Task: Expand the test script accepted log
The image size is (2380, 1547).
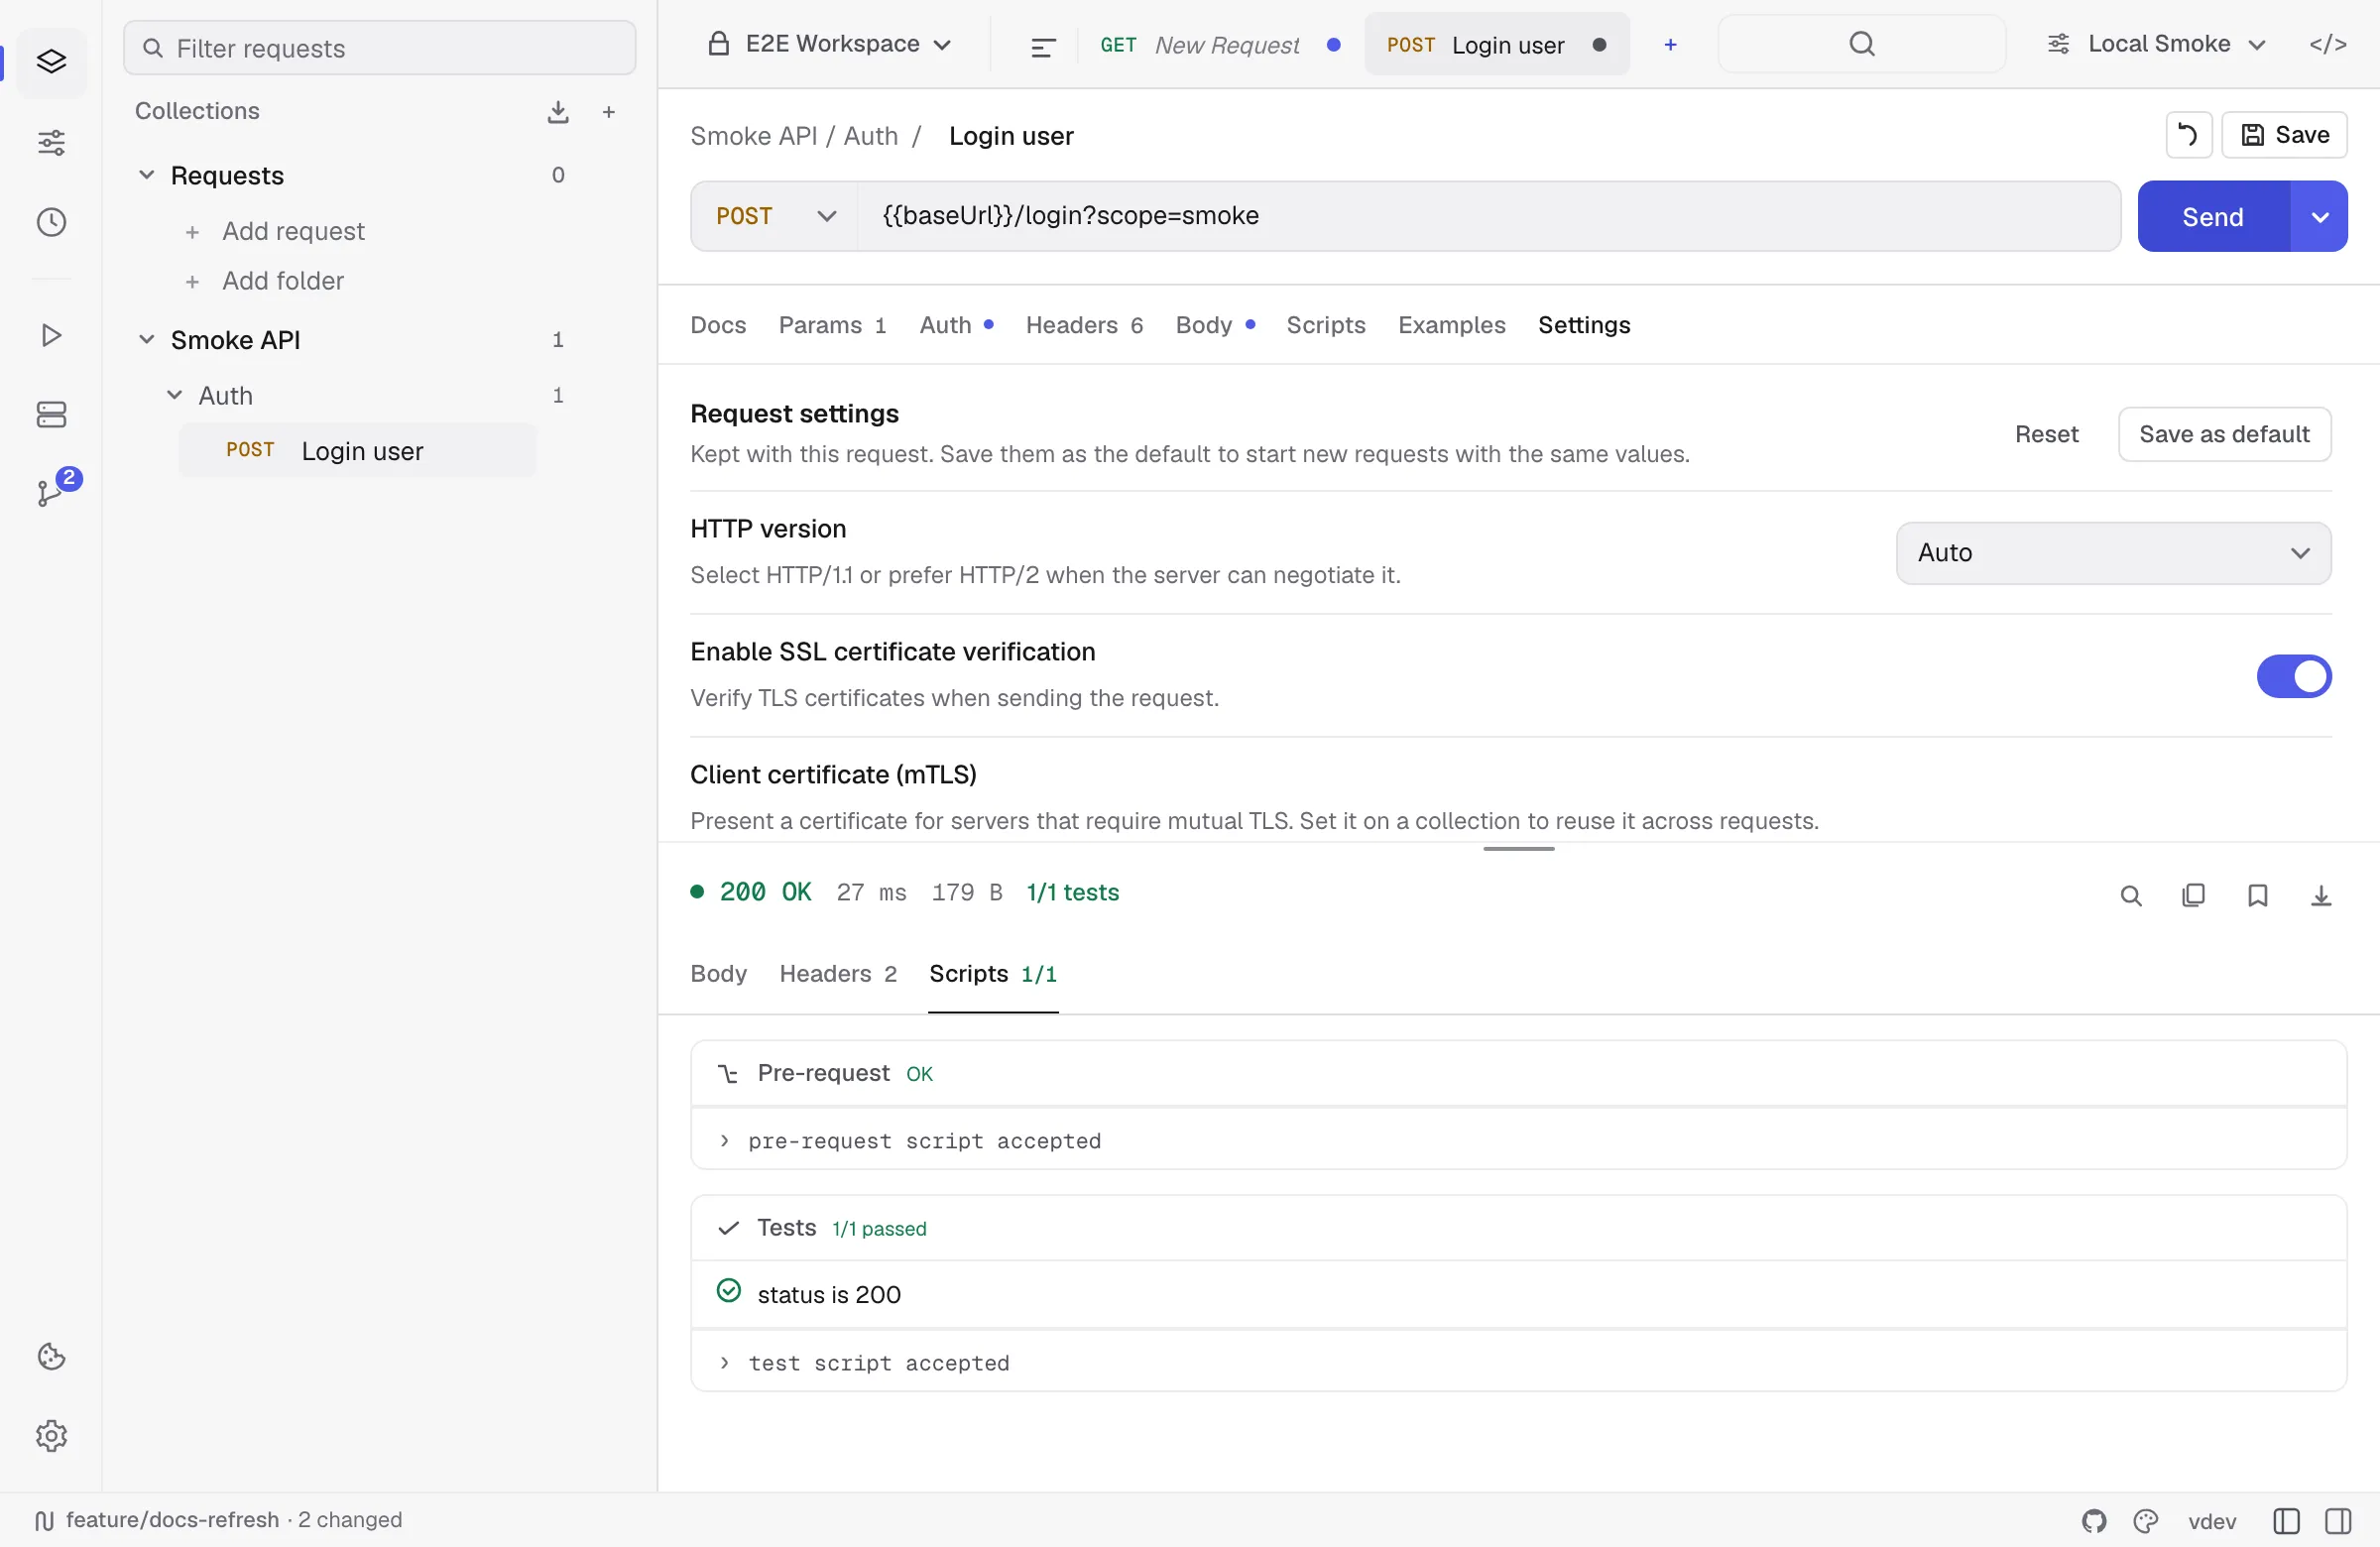Action: tap(1518, 1363)
